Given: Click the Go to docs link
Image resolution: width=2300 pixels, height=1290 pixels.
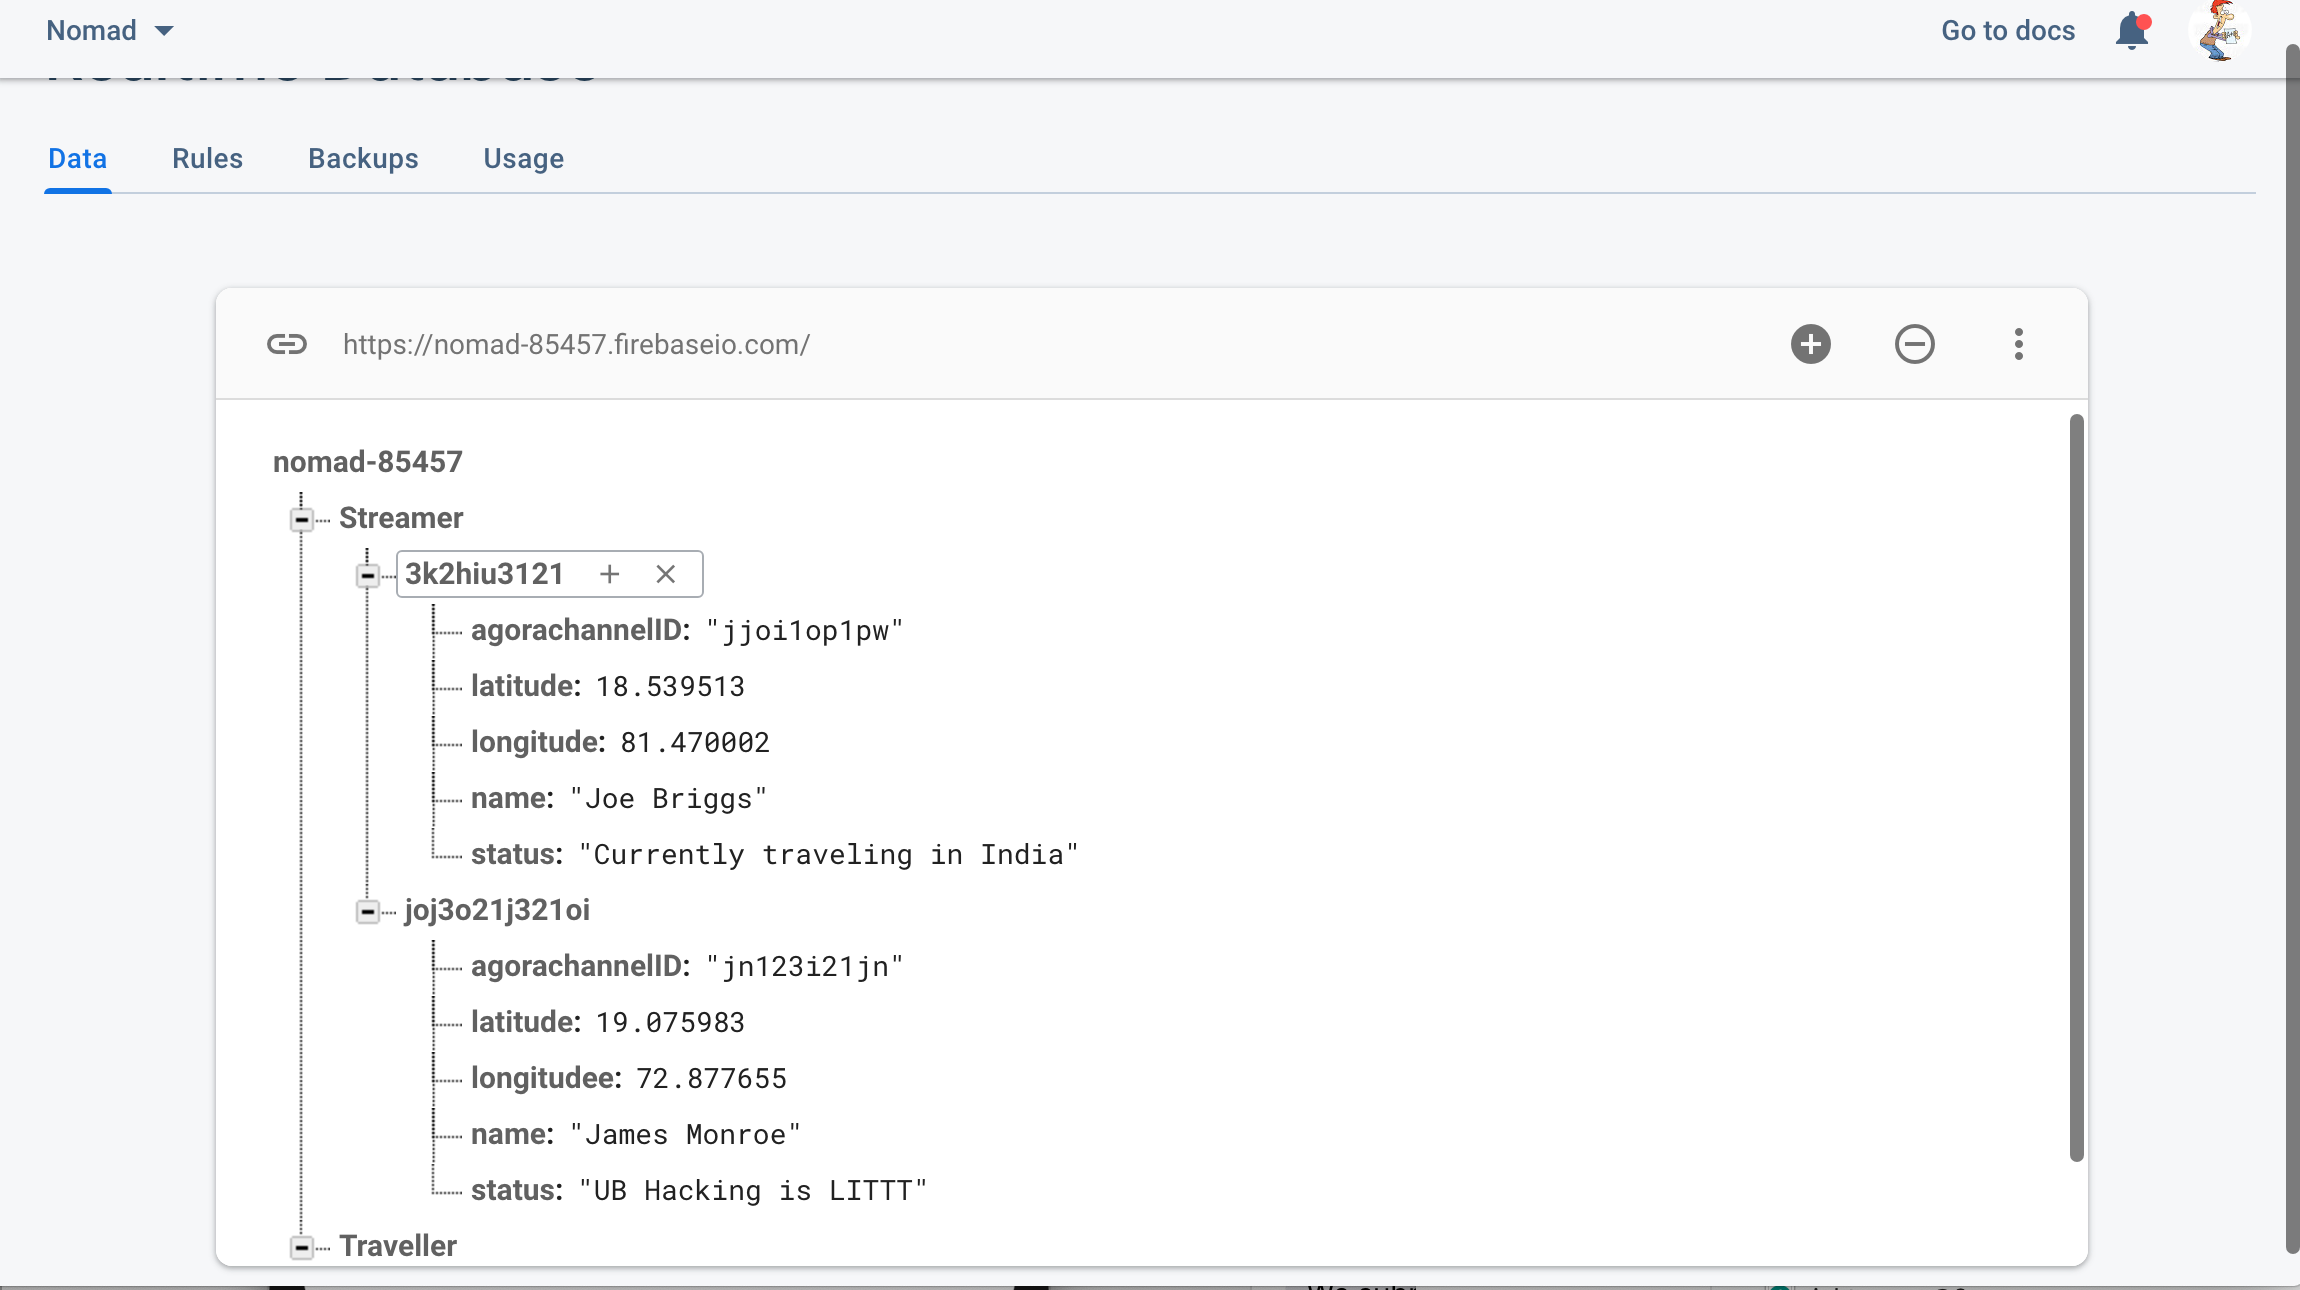Looking at the screenshot, I should coord(2007,31).
